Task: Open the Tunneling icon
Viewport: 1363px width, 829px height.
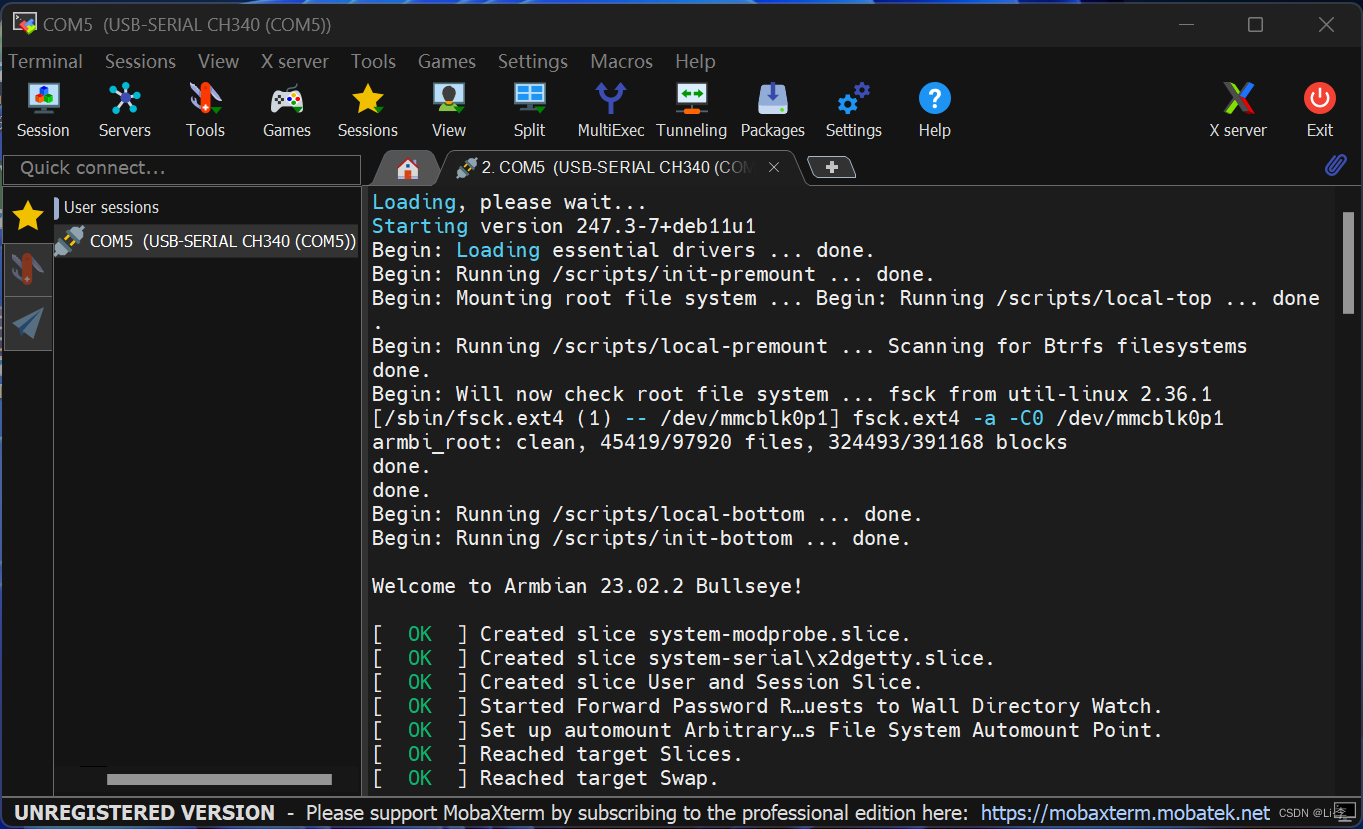Action: pos(691,110)
